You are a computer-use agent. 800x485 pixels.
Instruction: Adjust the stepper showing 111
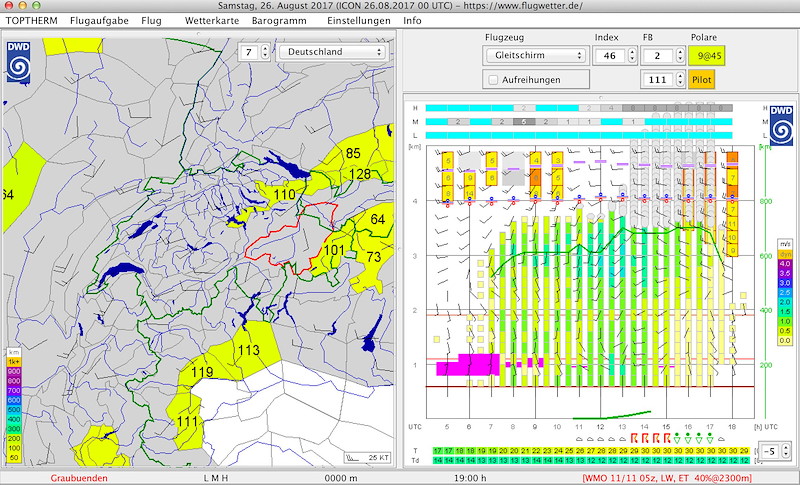click(680, 80)
